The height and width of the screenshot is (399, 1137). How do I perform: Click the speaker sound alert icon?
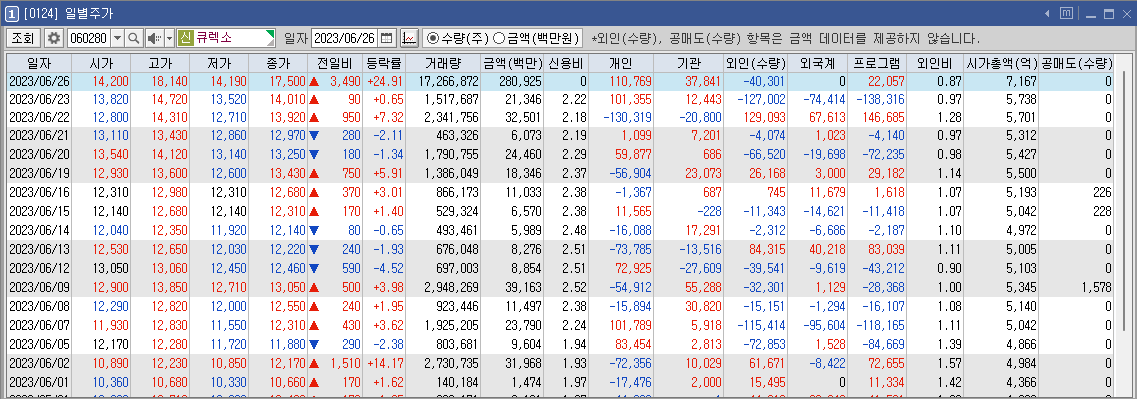click(154, 38)
